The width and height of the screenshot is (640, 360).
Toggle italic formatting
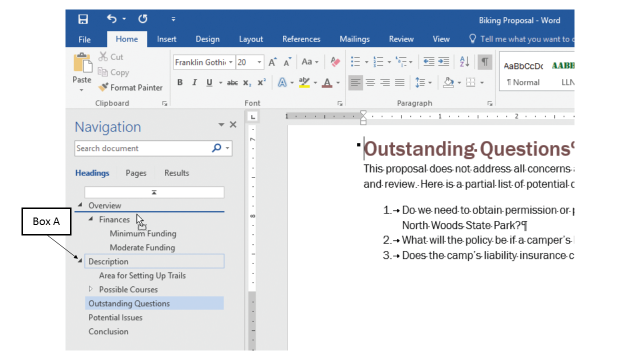[x=195, y=82]
